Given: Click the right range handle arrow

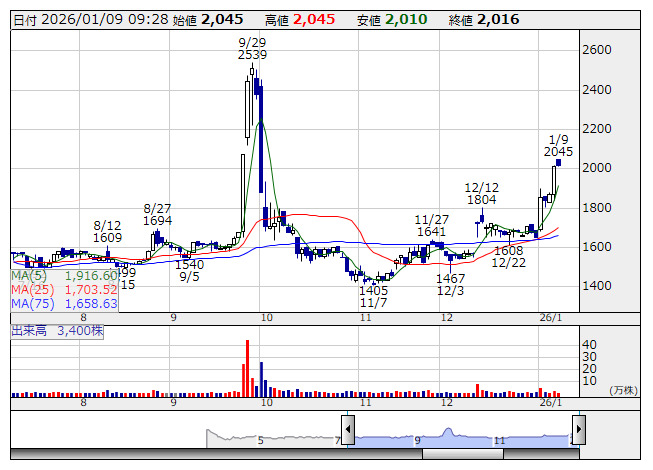Looking at the screenshot, I should tap(579, 429).
